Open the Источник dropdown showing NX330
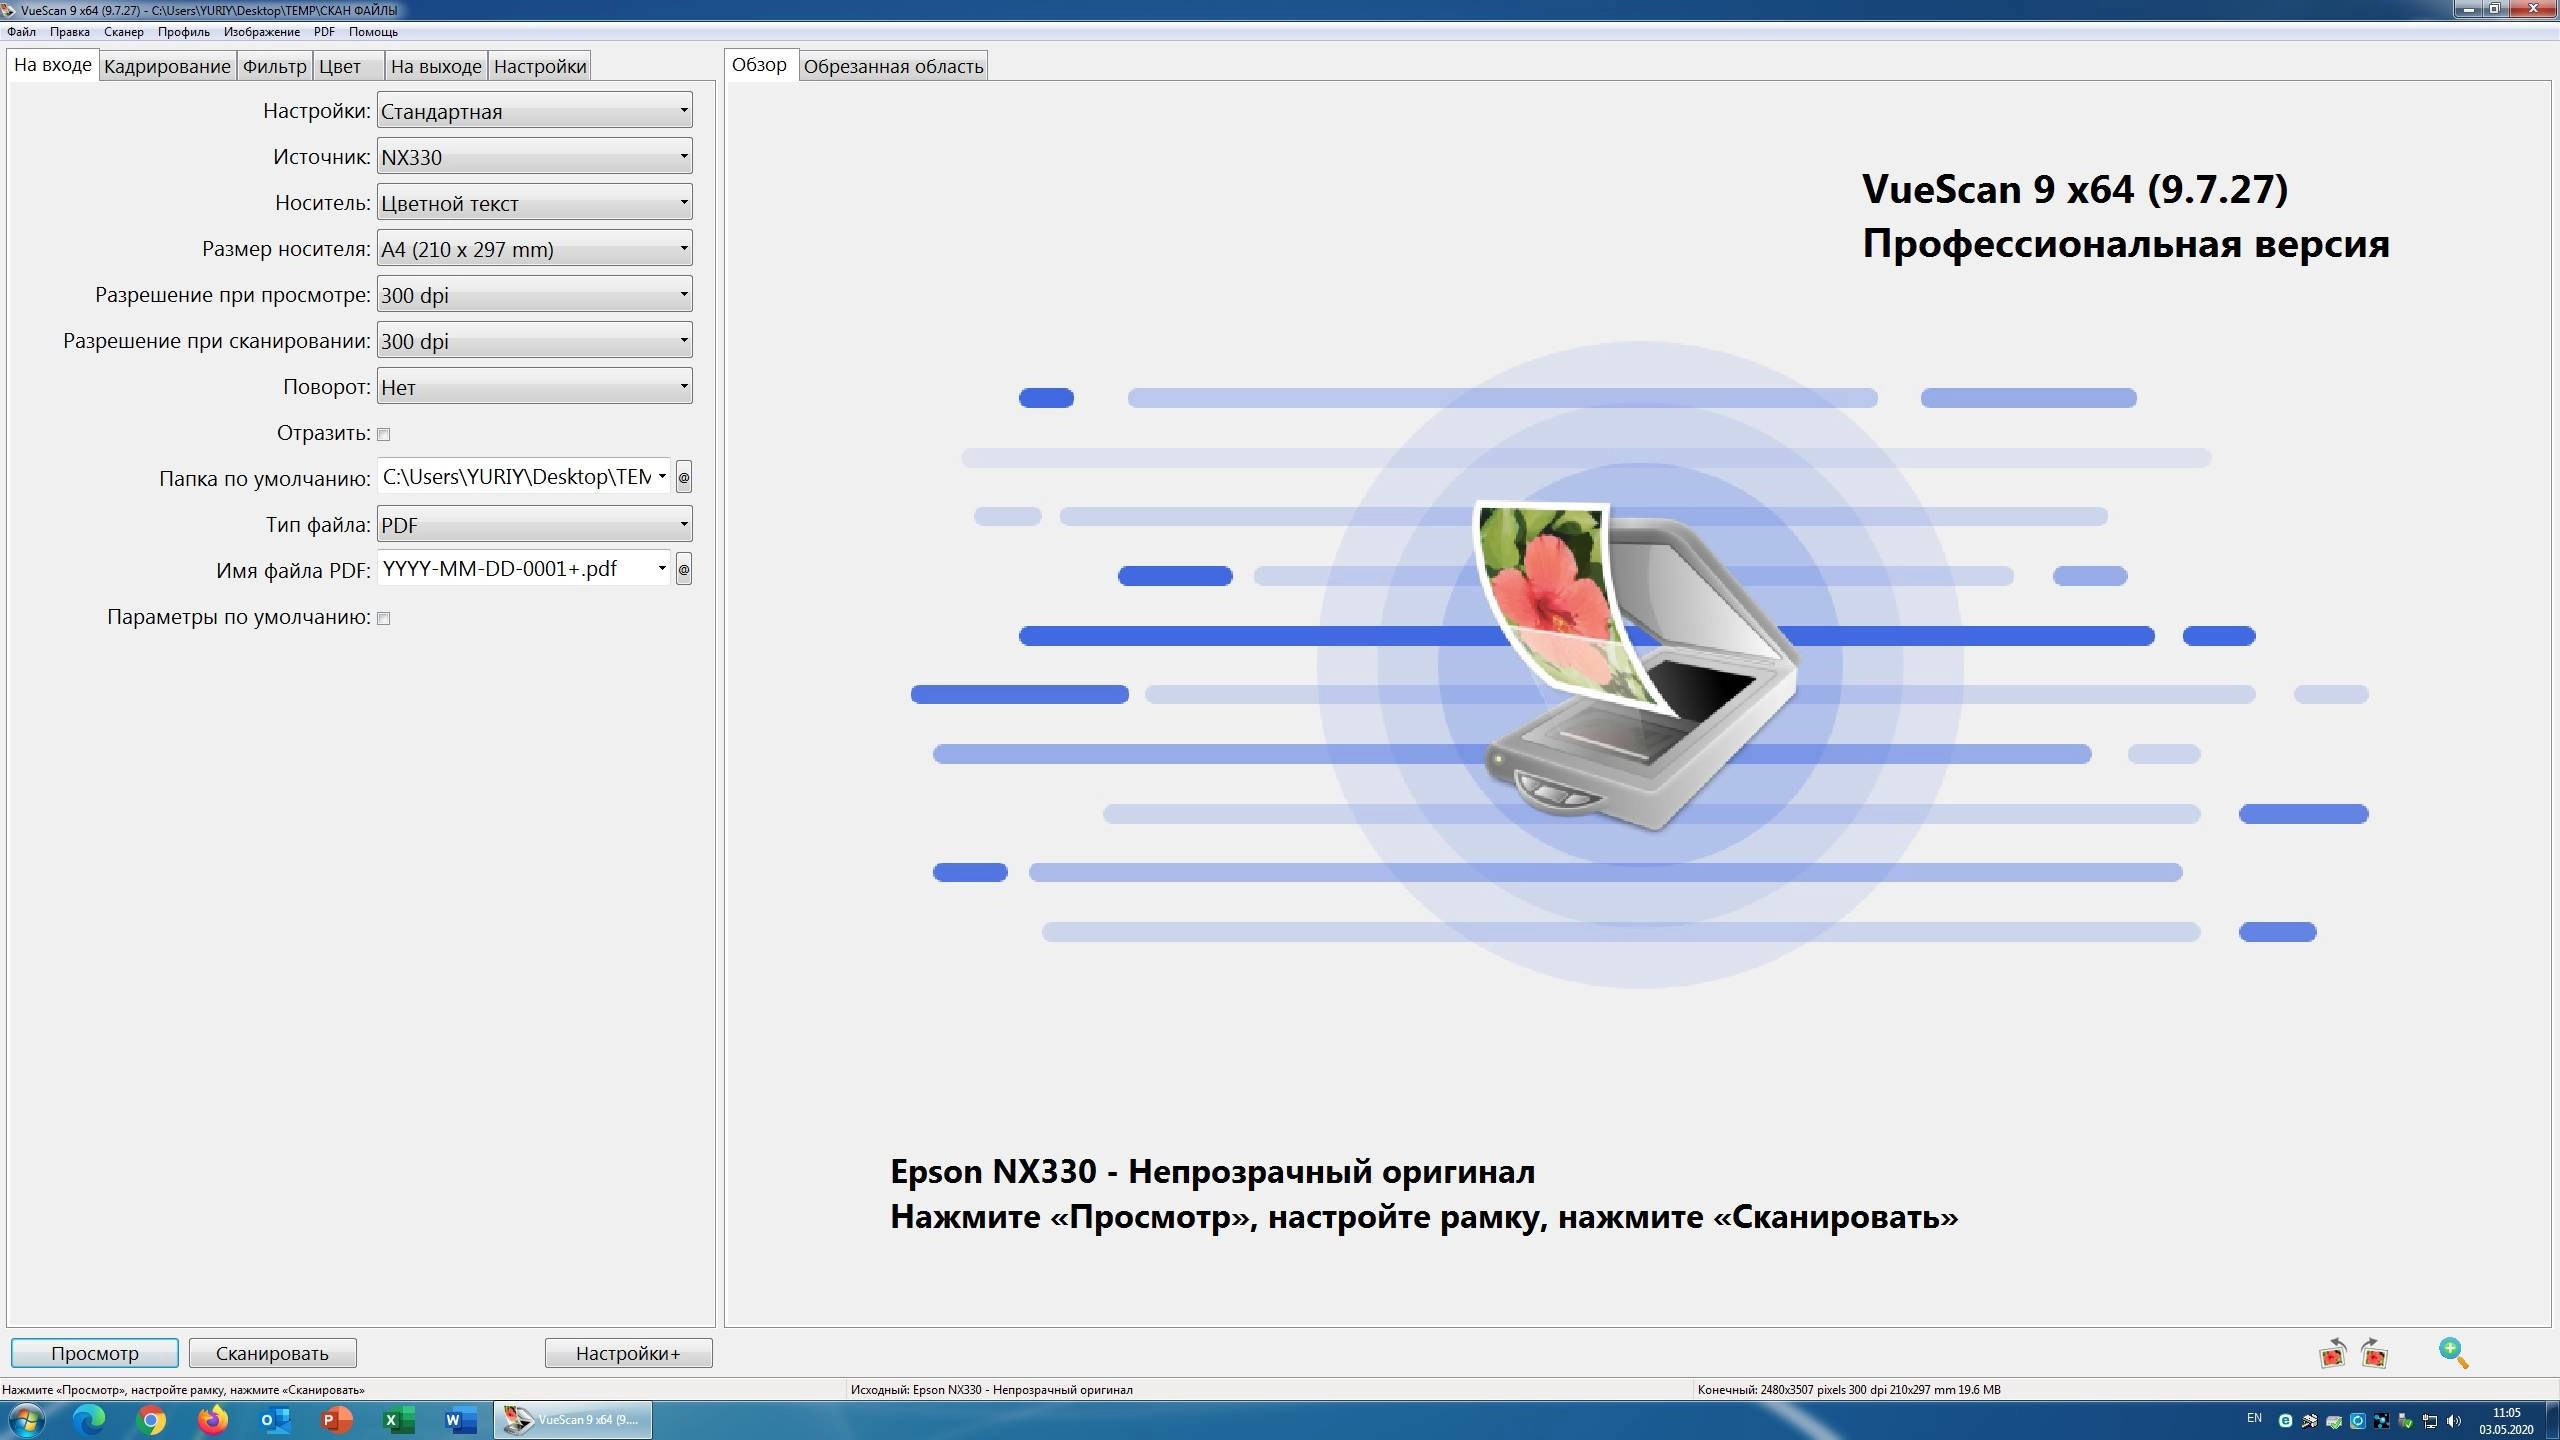Viewport: 2560px width, 1440px height. click(x=534, y=156)
